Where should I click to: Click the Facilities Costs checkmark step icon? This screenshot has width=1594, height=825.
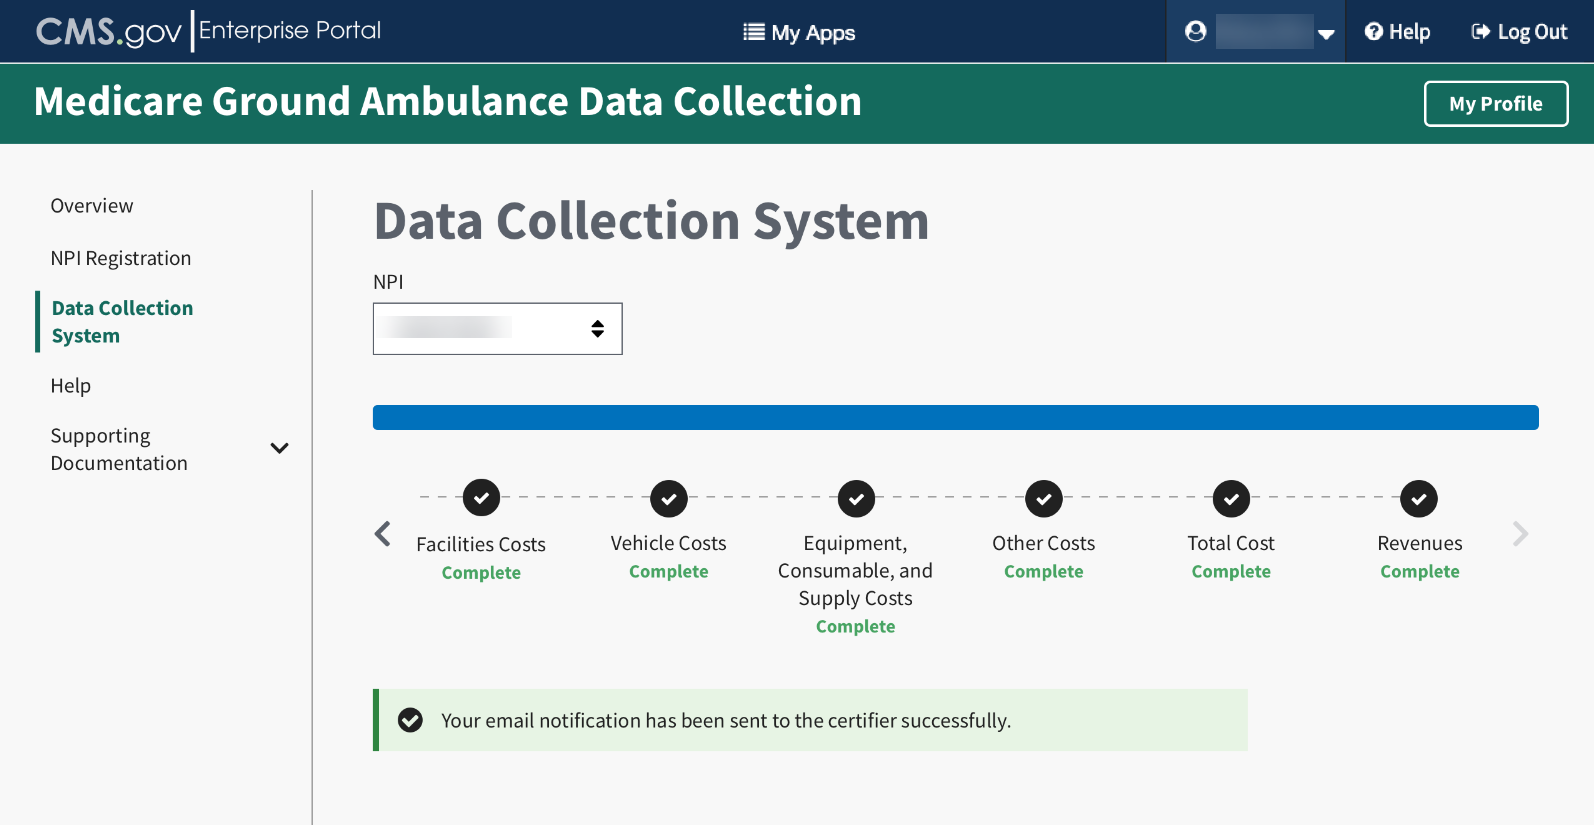pos(481,497)
